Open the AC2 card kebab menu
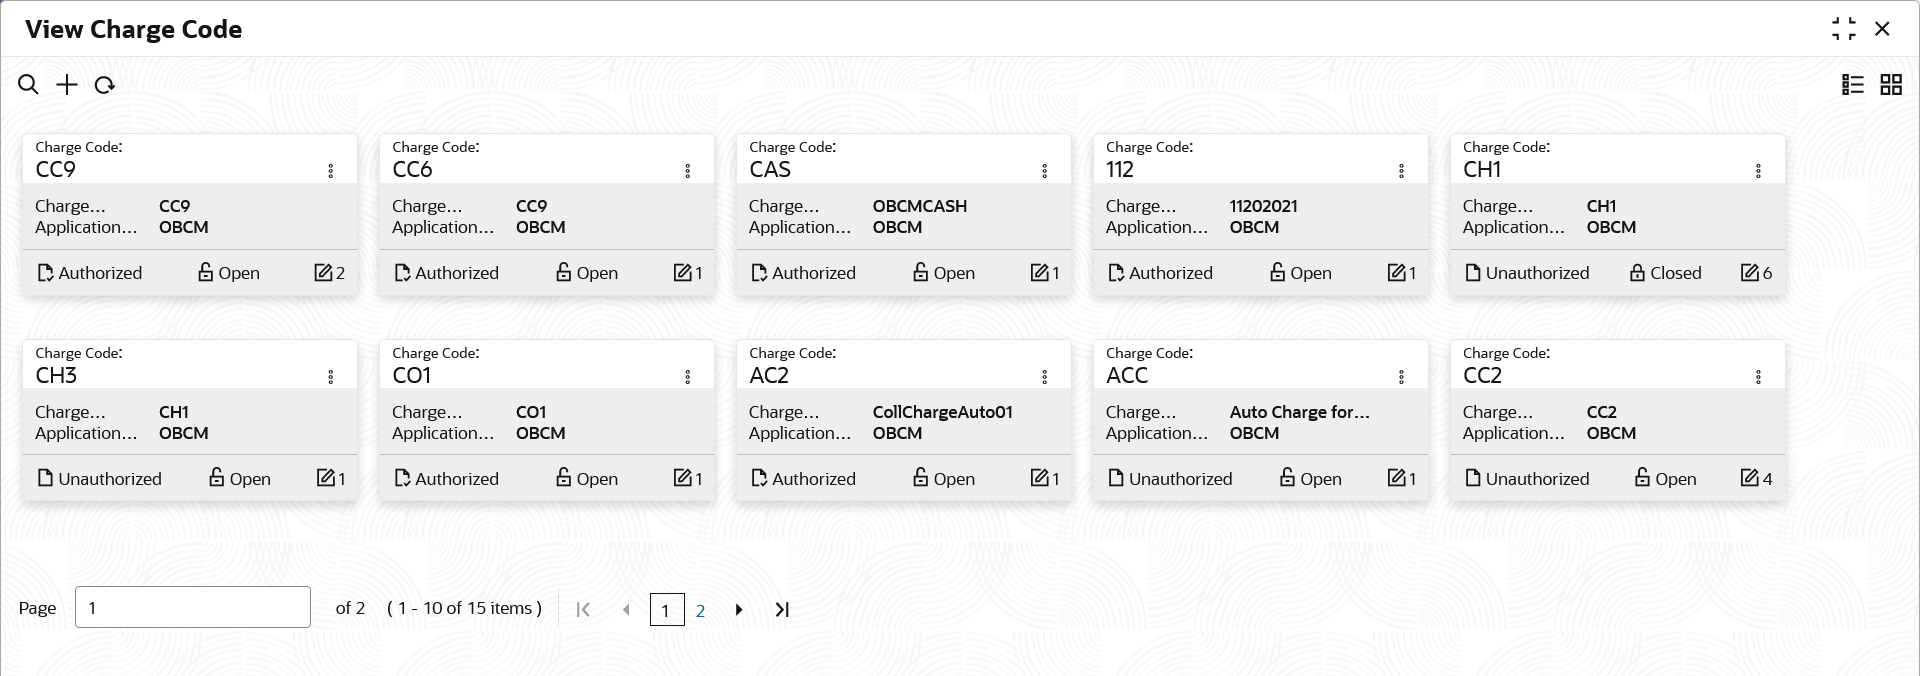Image resolution: width=1920 pixels, height=676 pixels. pyautogui.click(x=1044, y=377)
